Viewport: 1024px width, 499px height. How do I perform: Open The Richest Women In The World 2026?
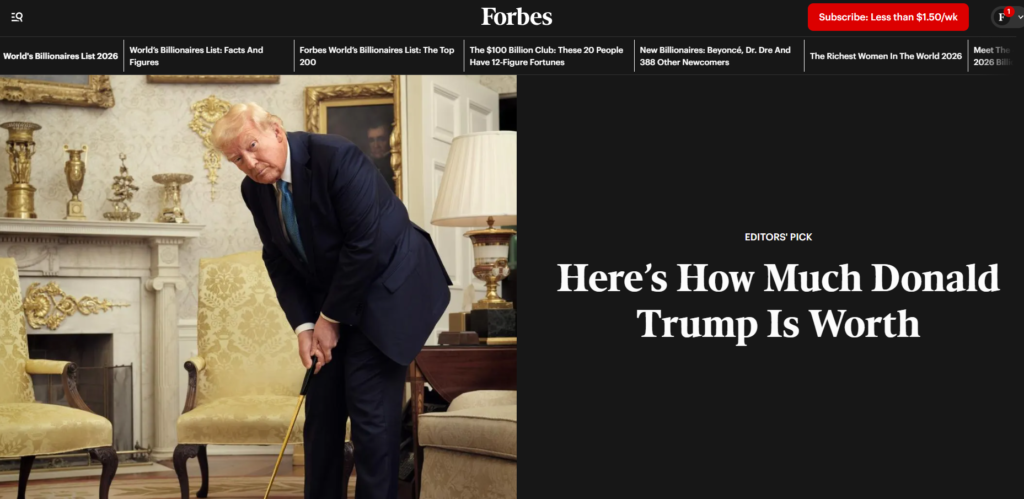(x=886, y=56)
